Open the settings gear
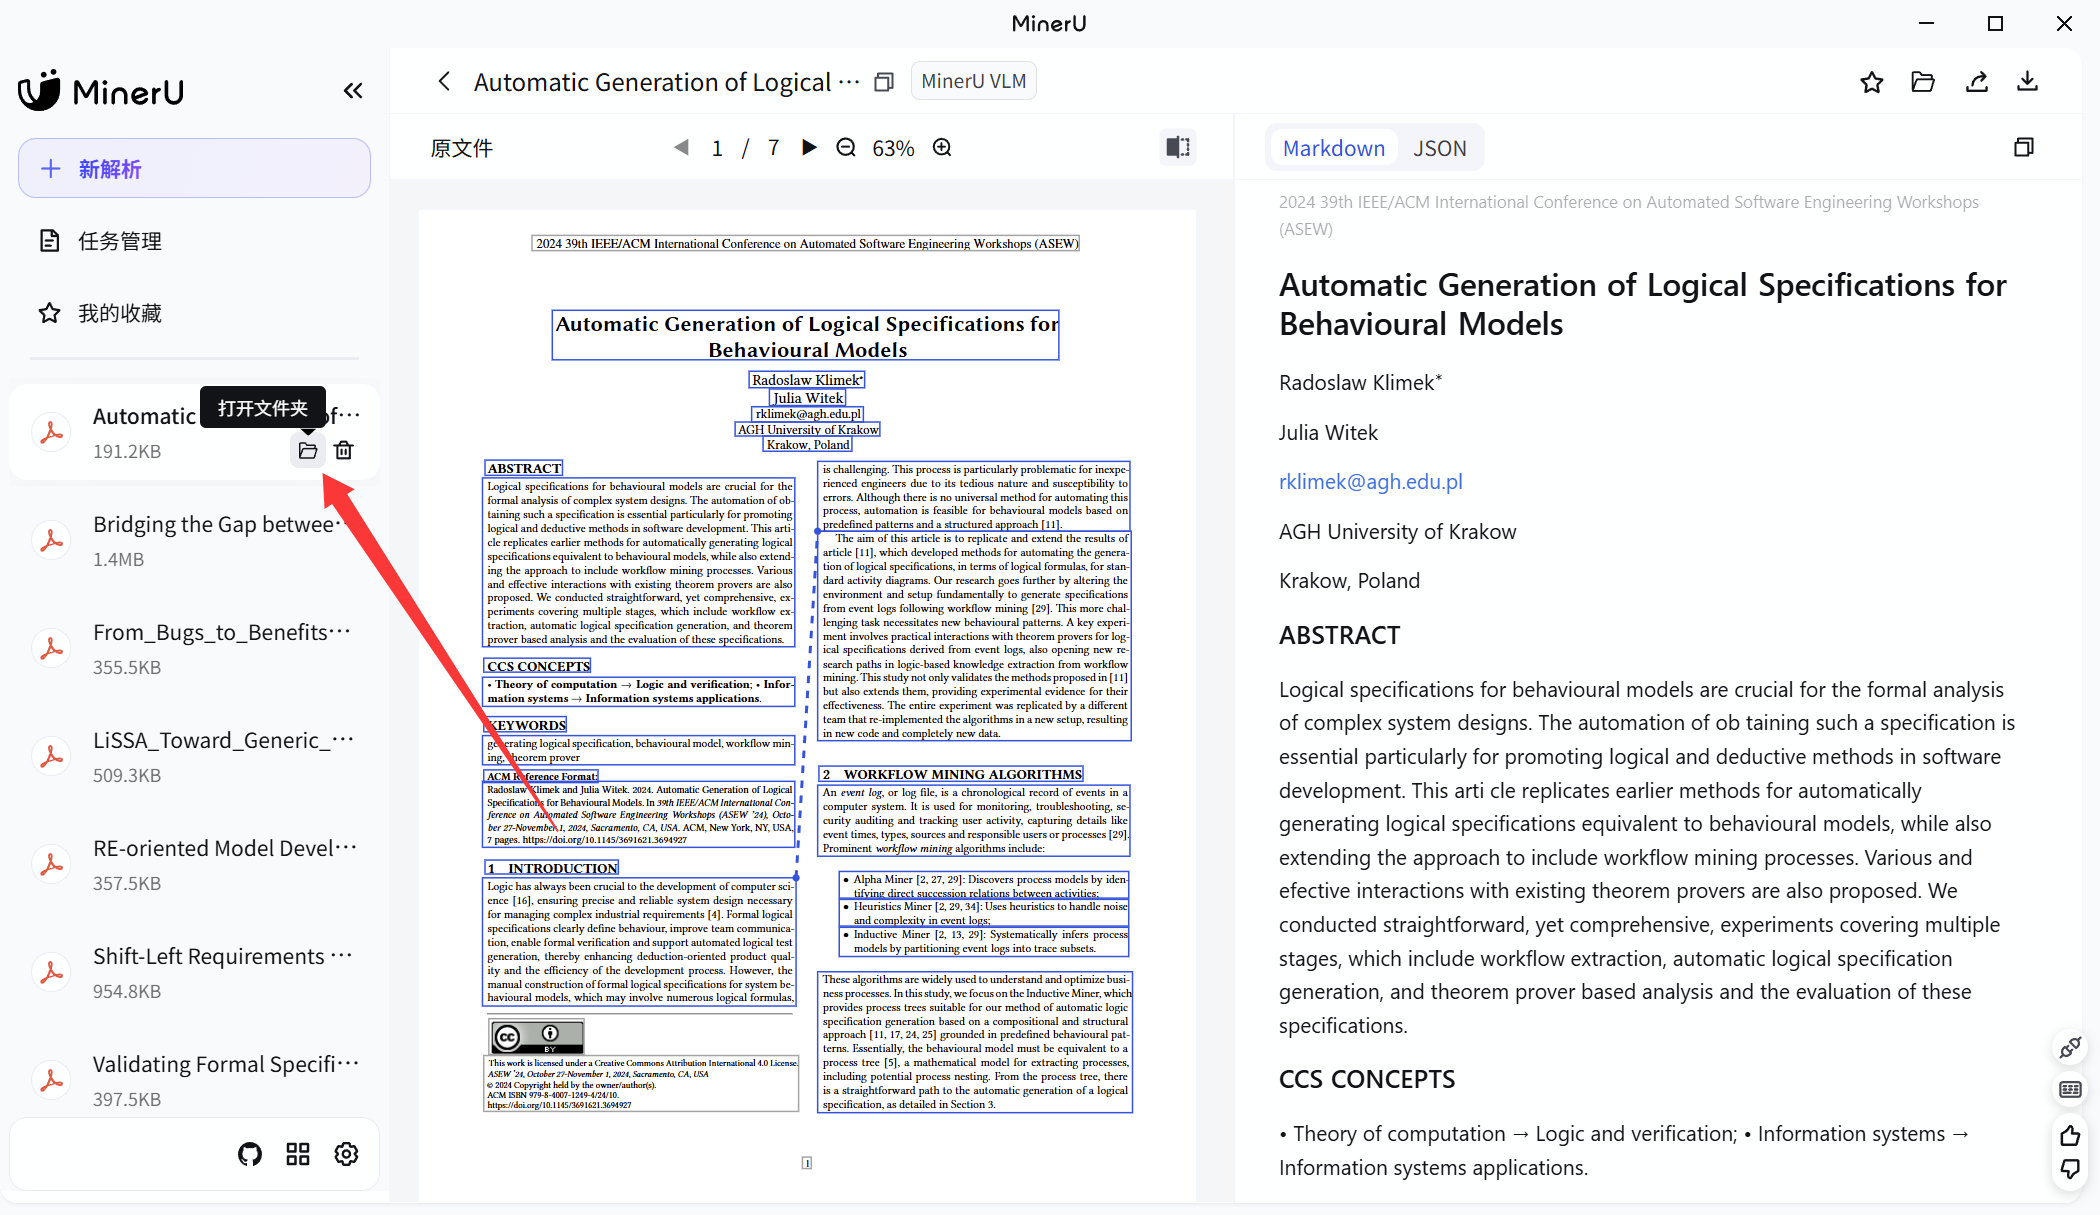The width and height of the screenshot is (2100, 1215). tap(346, 1154)
